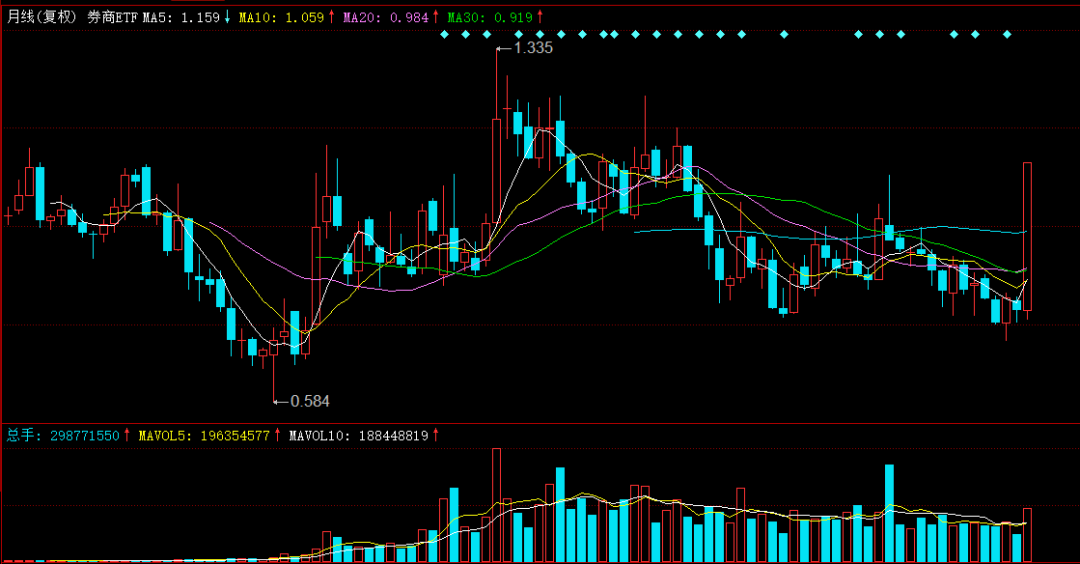Screen dimensions: 1080x564
Task: Click the tallest red hollow volume bar
Action: [x=497, y=505]
